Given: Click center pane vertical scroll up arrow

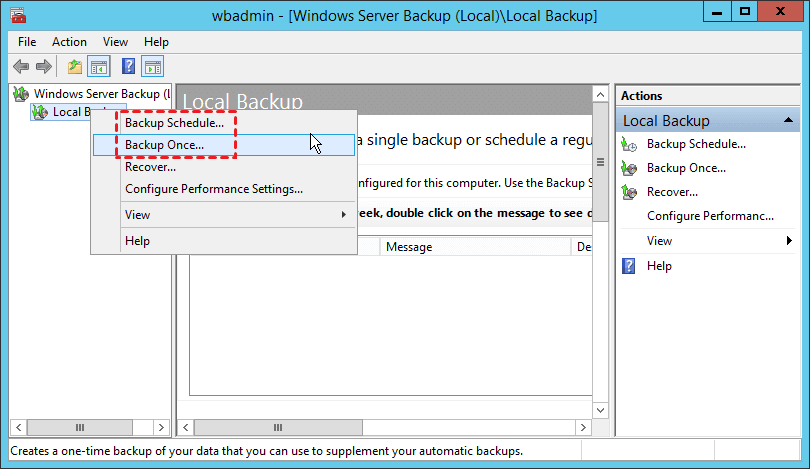Looking at the screenshot, I should click(600, 95).
